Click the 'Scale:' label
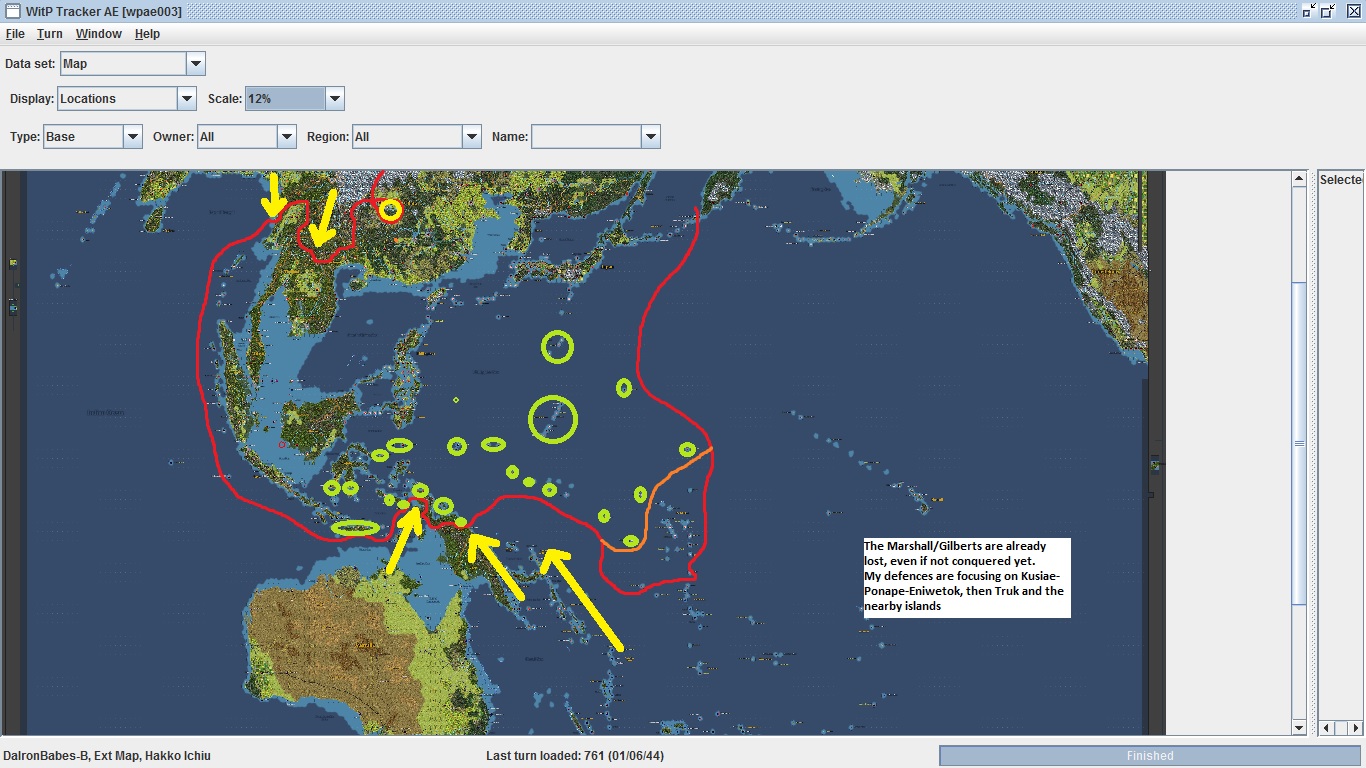Viewport: 1366px width, 768px height. coord(224,99)
